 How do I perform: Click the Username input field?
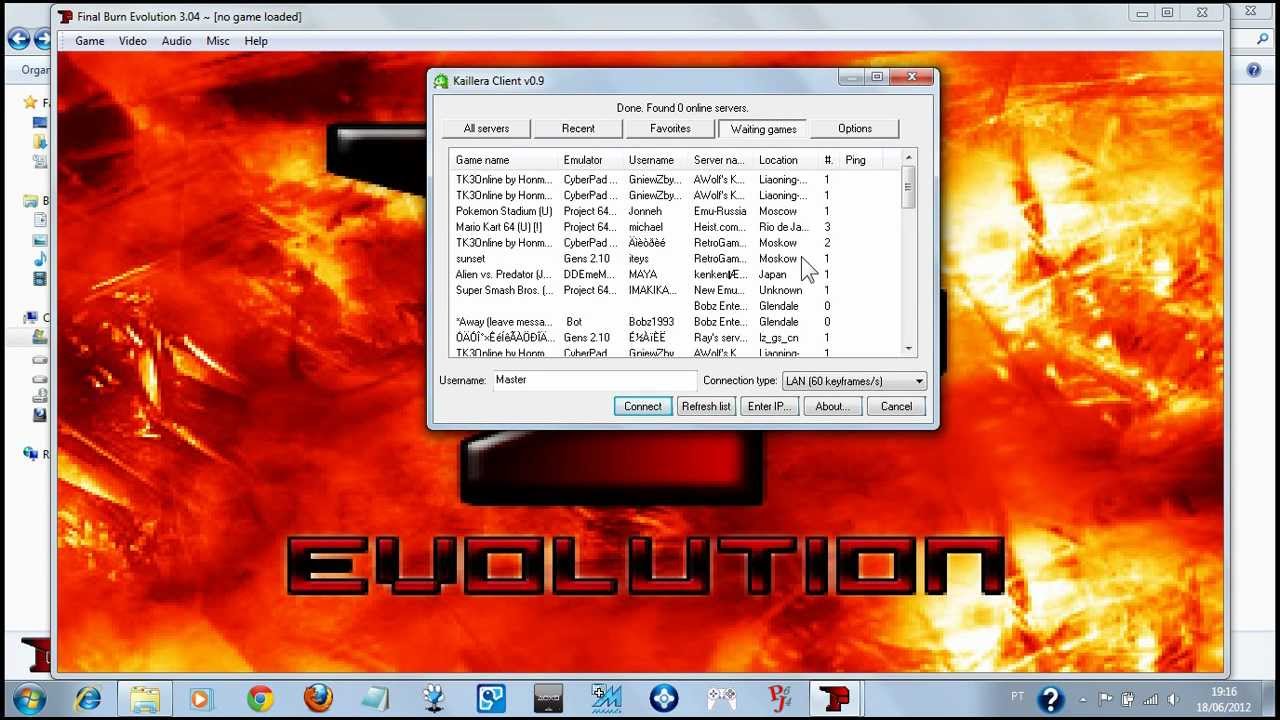(595, 380)
